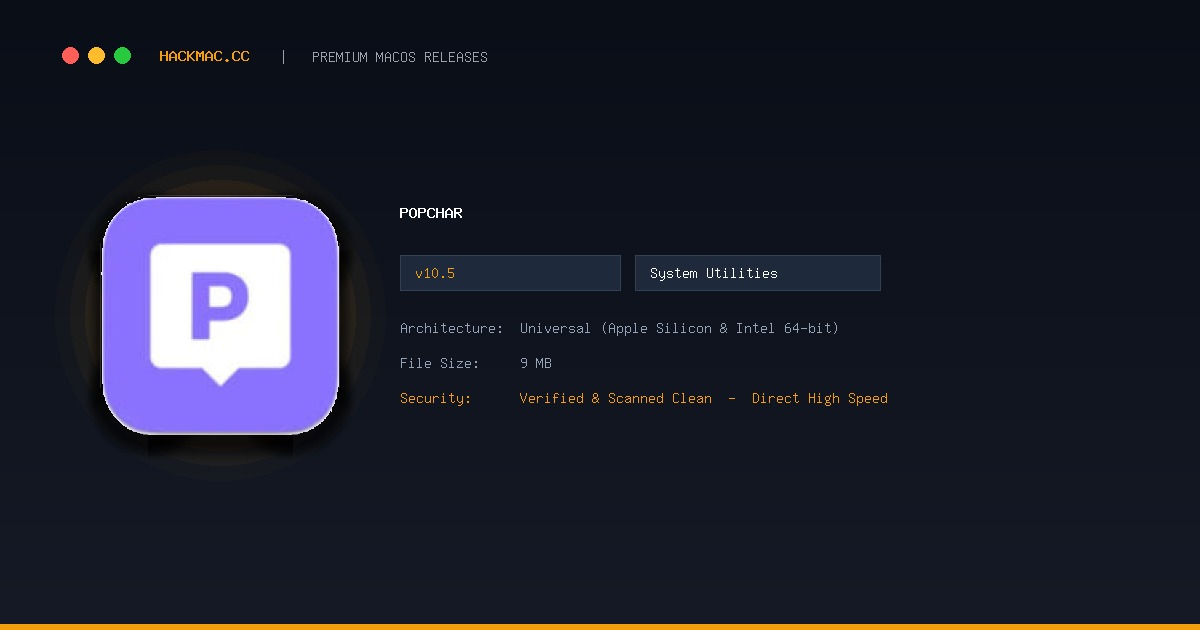This screenshot has height=630, width=1200.
Task: Click the yellow minimize window dot
Action: (96, 56)
